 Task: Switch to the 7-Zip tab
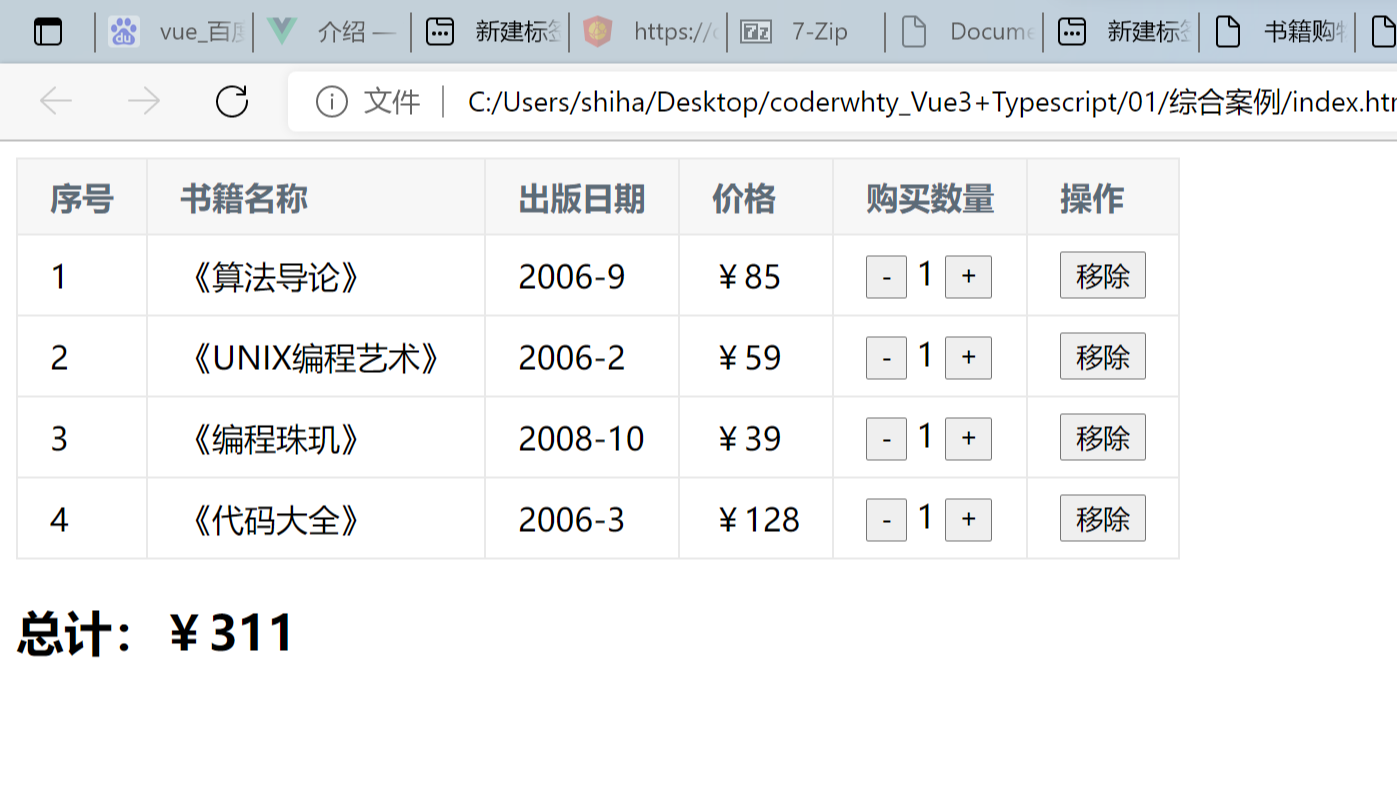click(x=807, y=32)
